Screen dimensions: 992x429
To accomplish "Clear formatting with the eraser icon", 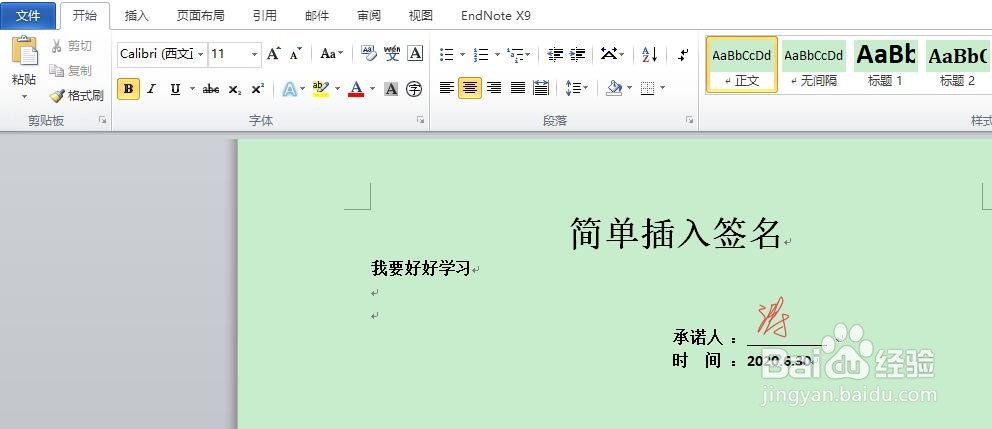I will 368,54.
